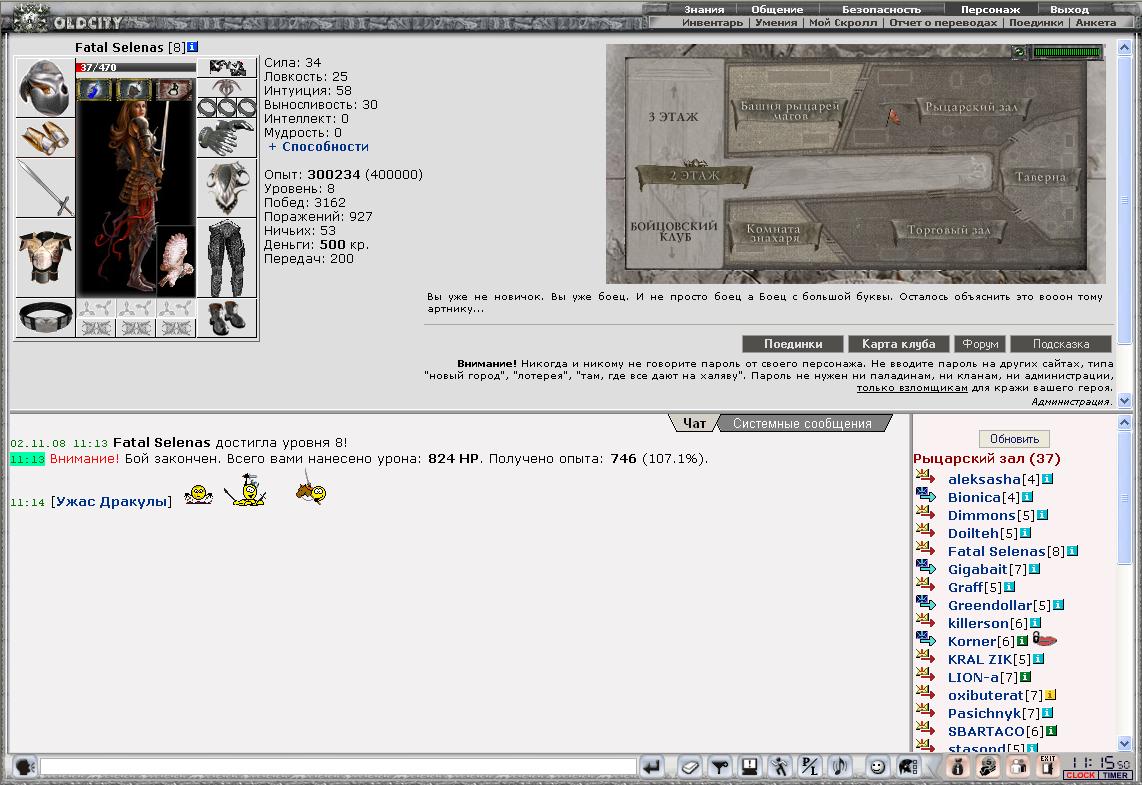Click the helmet equipment slot
The width and height of the screenshot is (1142, 785).
pyautogui.click(x=45, y=87)
